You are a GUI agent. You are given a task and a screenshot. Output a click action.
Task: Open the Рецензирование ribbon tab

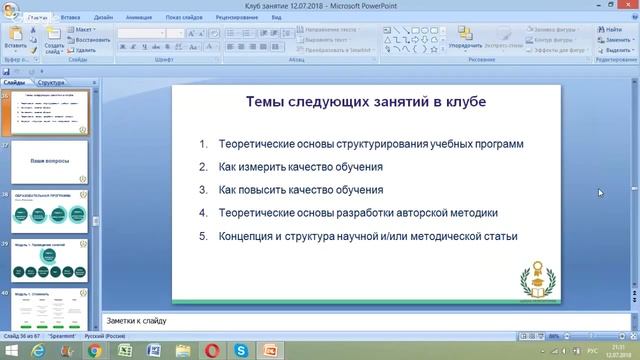(x=237, y=18)
